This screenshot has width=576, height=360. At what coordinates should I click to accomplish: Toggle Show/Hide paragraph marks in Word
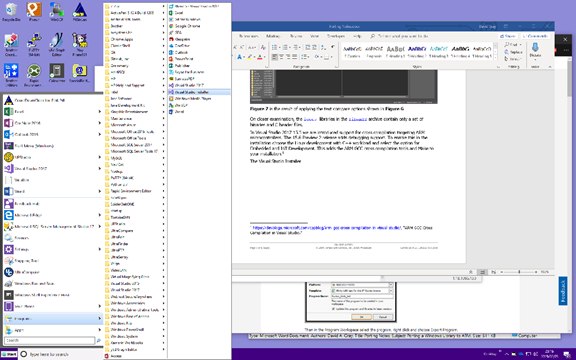[332, 47]
